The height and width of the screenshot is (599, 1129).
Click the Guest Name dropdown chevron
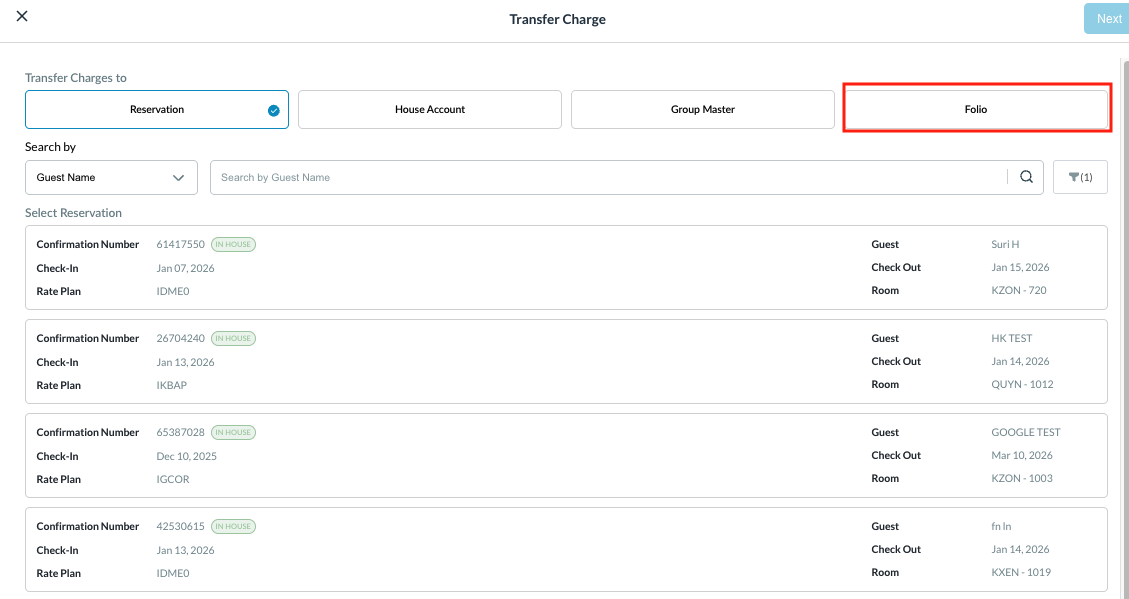coord(179,177)
